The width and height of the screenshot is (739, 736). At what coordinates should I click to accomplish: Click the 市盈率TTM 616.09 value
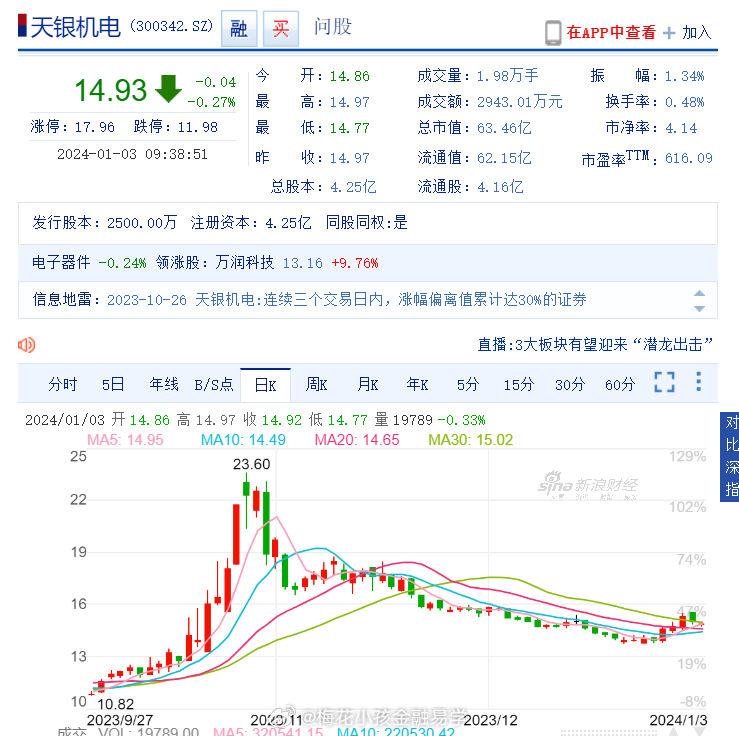point(689,158)
